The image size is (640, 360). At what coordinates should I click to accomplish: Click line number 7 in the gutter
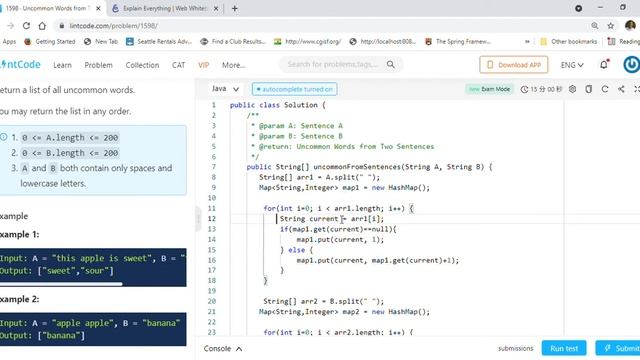coord(213,167)
